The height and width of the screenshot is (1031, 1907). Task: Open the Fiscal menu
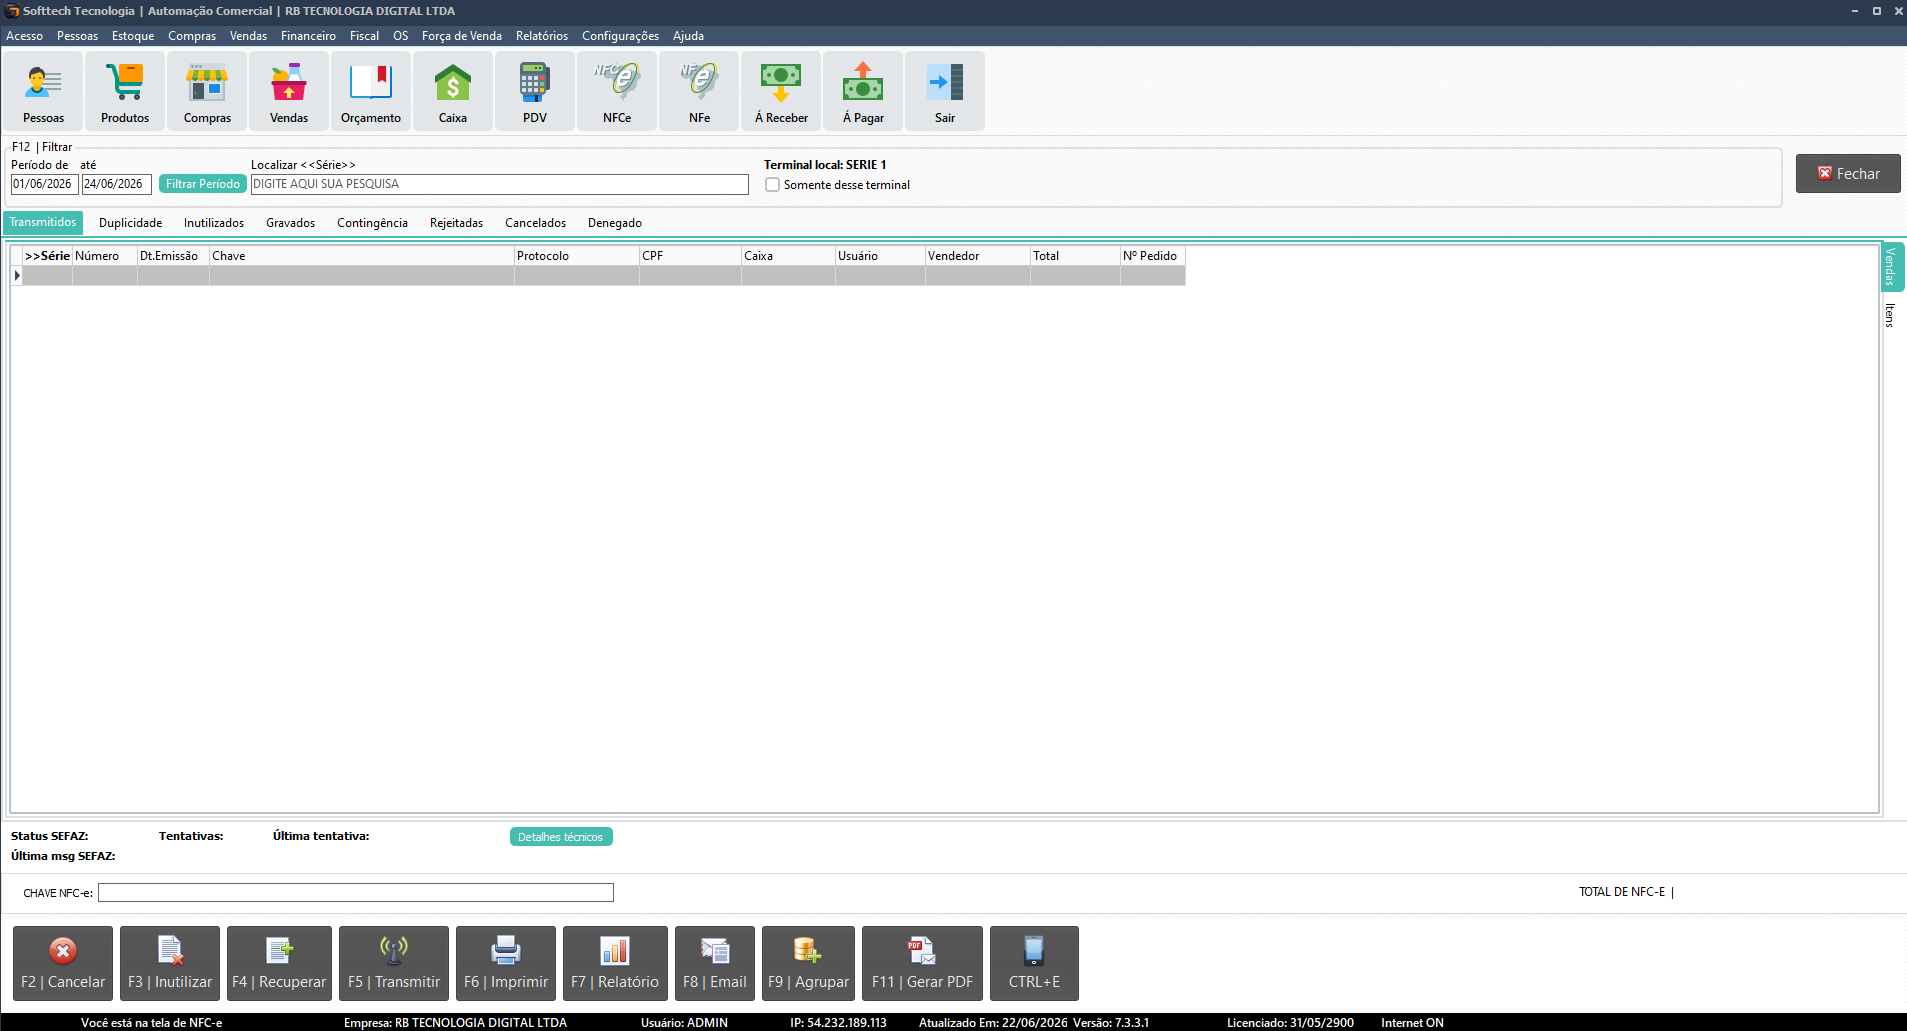tap(364, 36)
